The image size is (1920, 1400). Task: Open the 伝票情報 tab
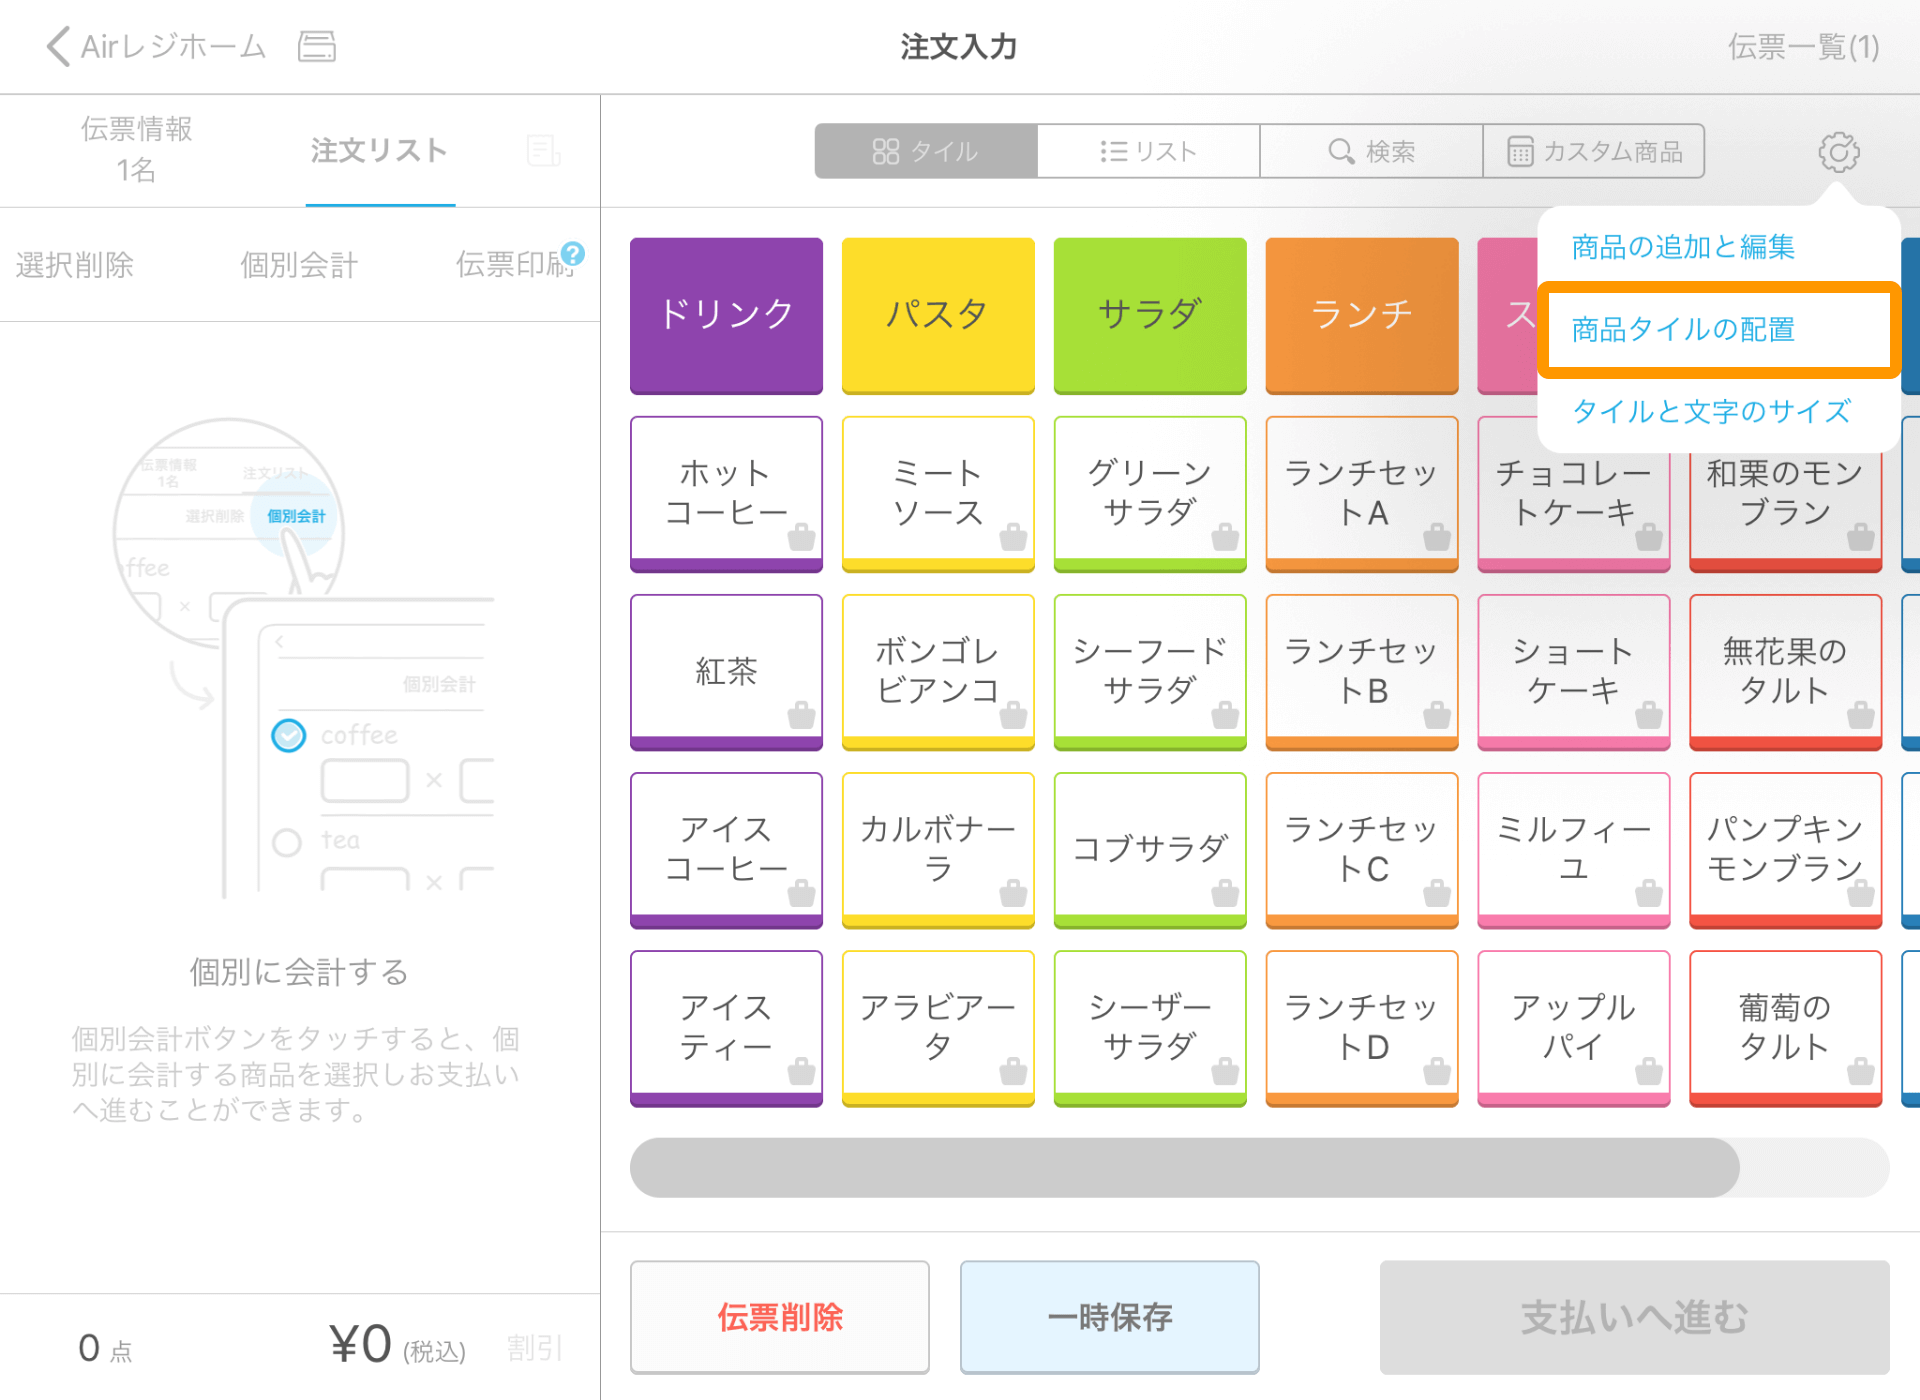point(137,149)
